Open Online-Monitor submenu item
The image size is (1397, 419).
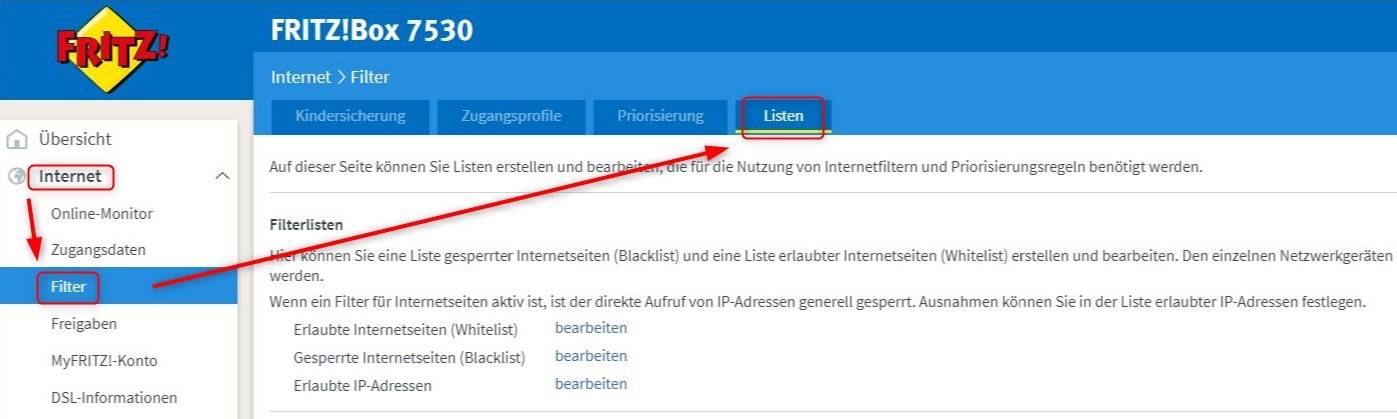pos(101,213)
